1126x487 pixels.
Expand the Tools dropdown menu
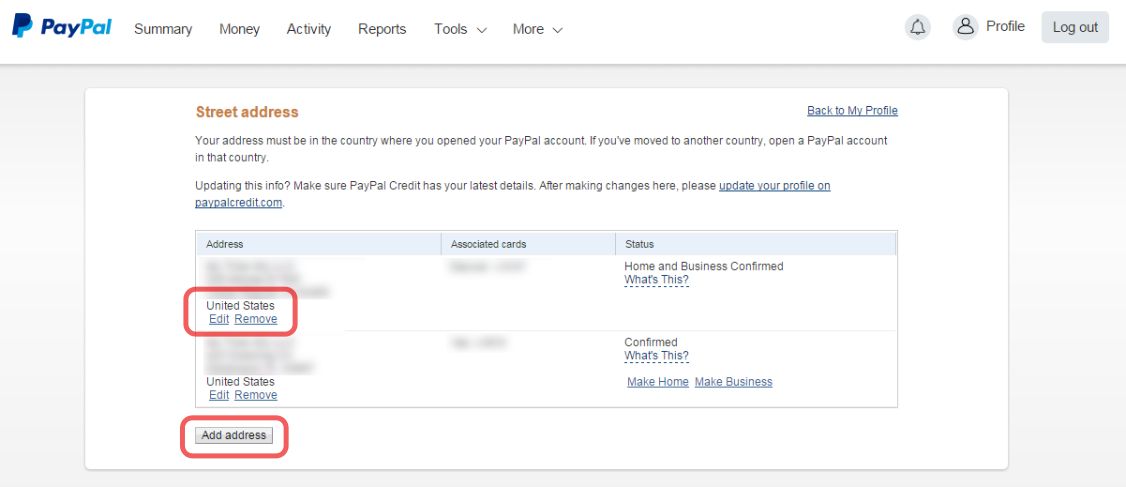460,29
